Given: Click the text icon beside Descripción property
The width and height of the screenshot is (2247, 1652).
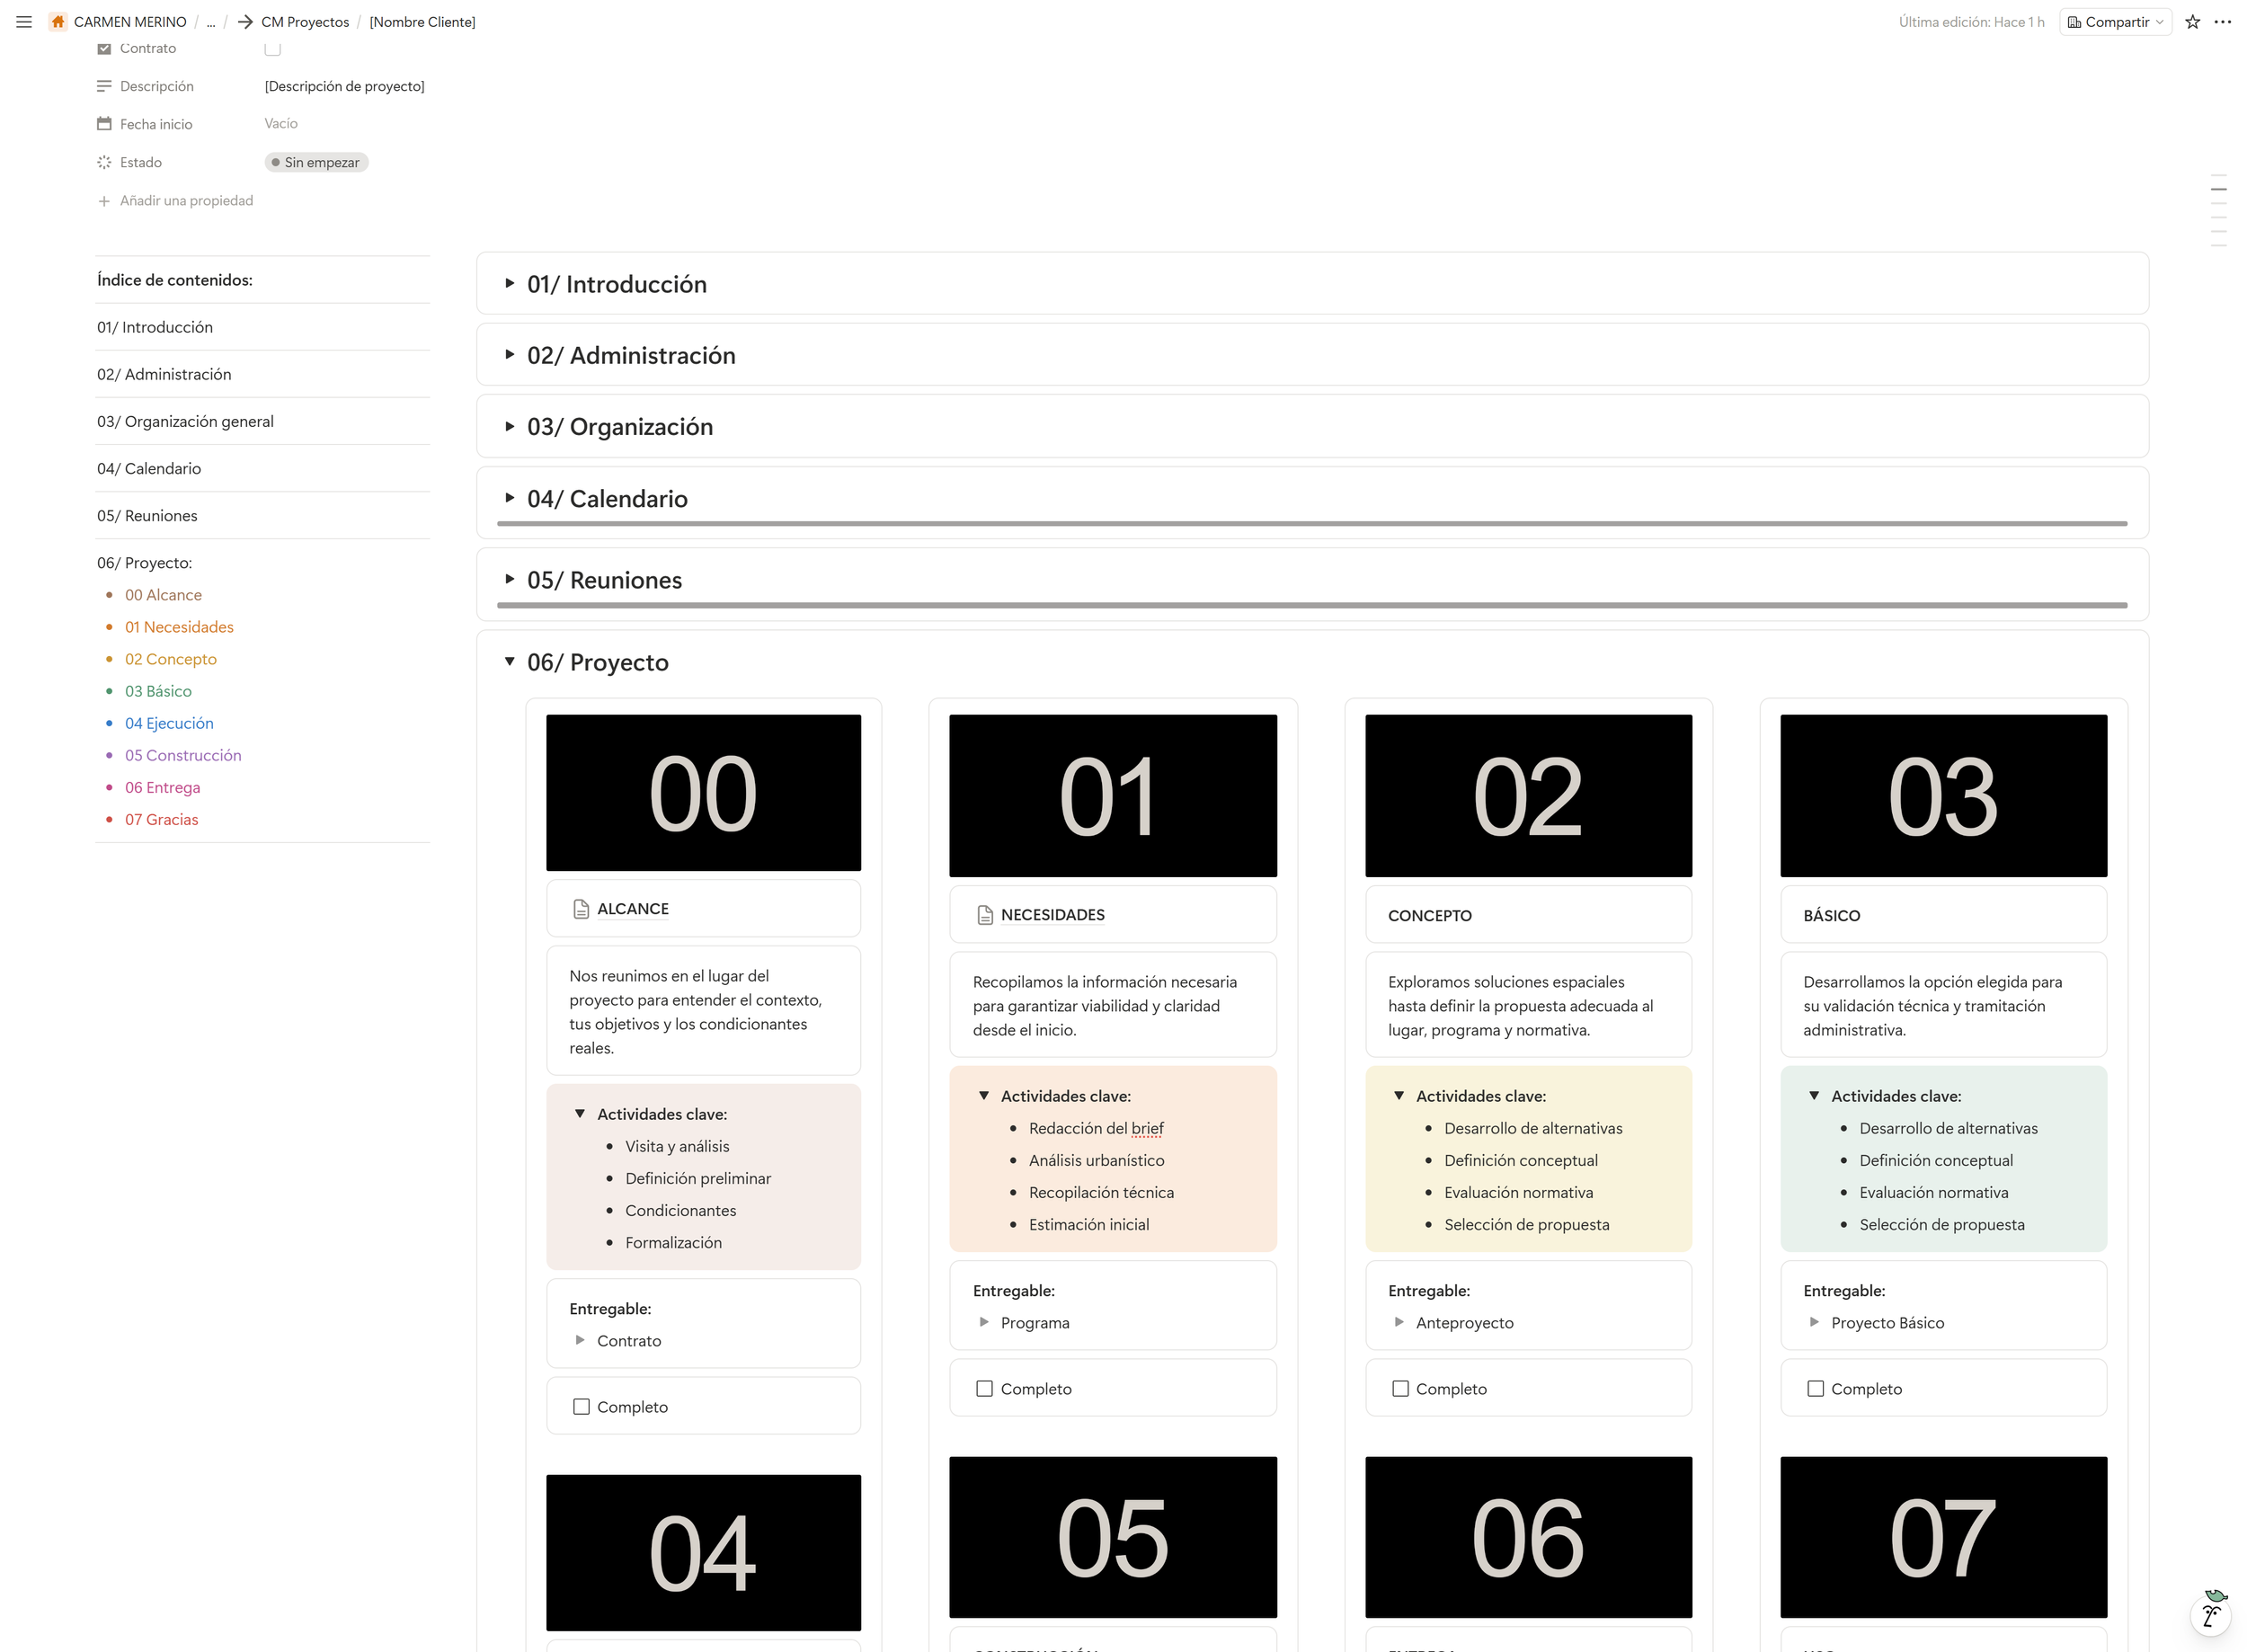Looking at the screenshot, I should coord(104,86).
